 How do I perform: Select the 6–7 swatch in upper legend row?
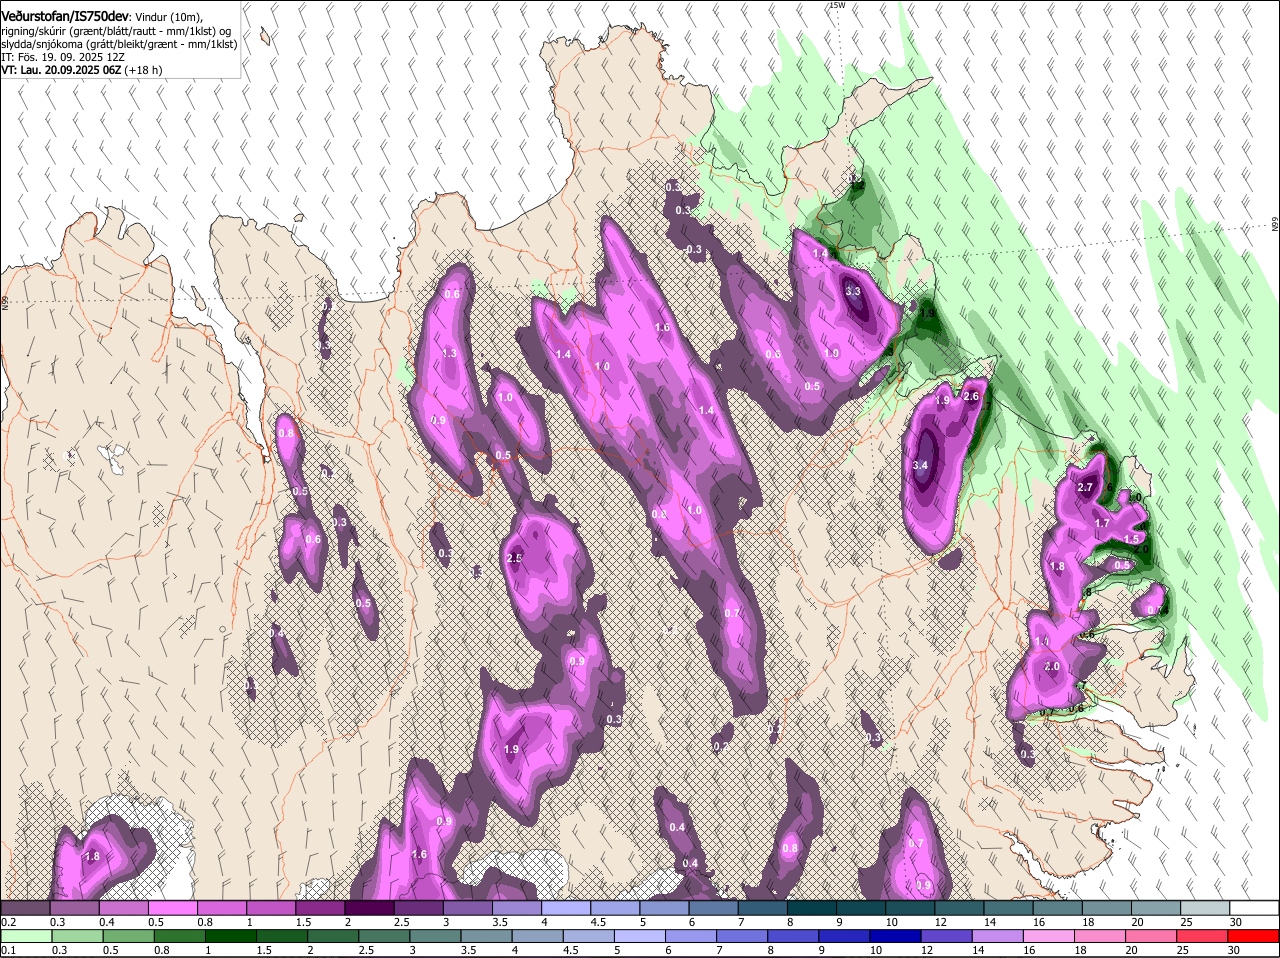tap(714, 908)
